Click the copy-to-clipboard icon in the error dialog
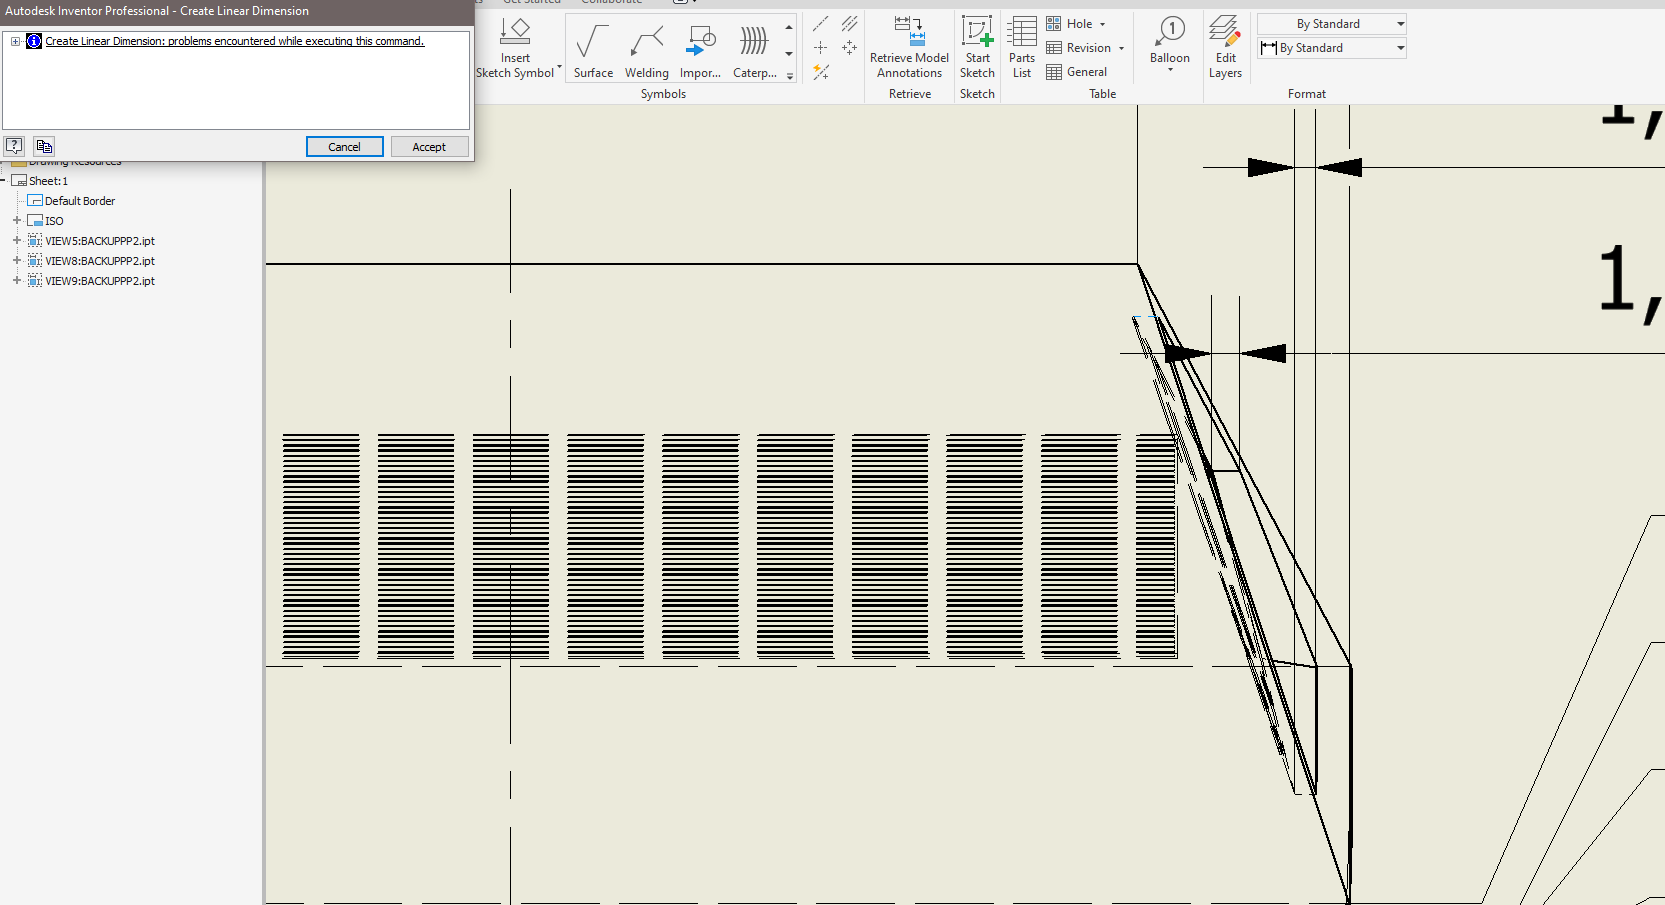The image size is (1665, 905). 44,145
